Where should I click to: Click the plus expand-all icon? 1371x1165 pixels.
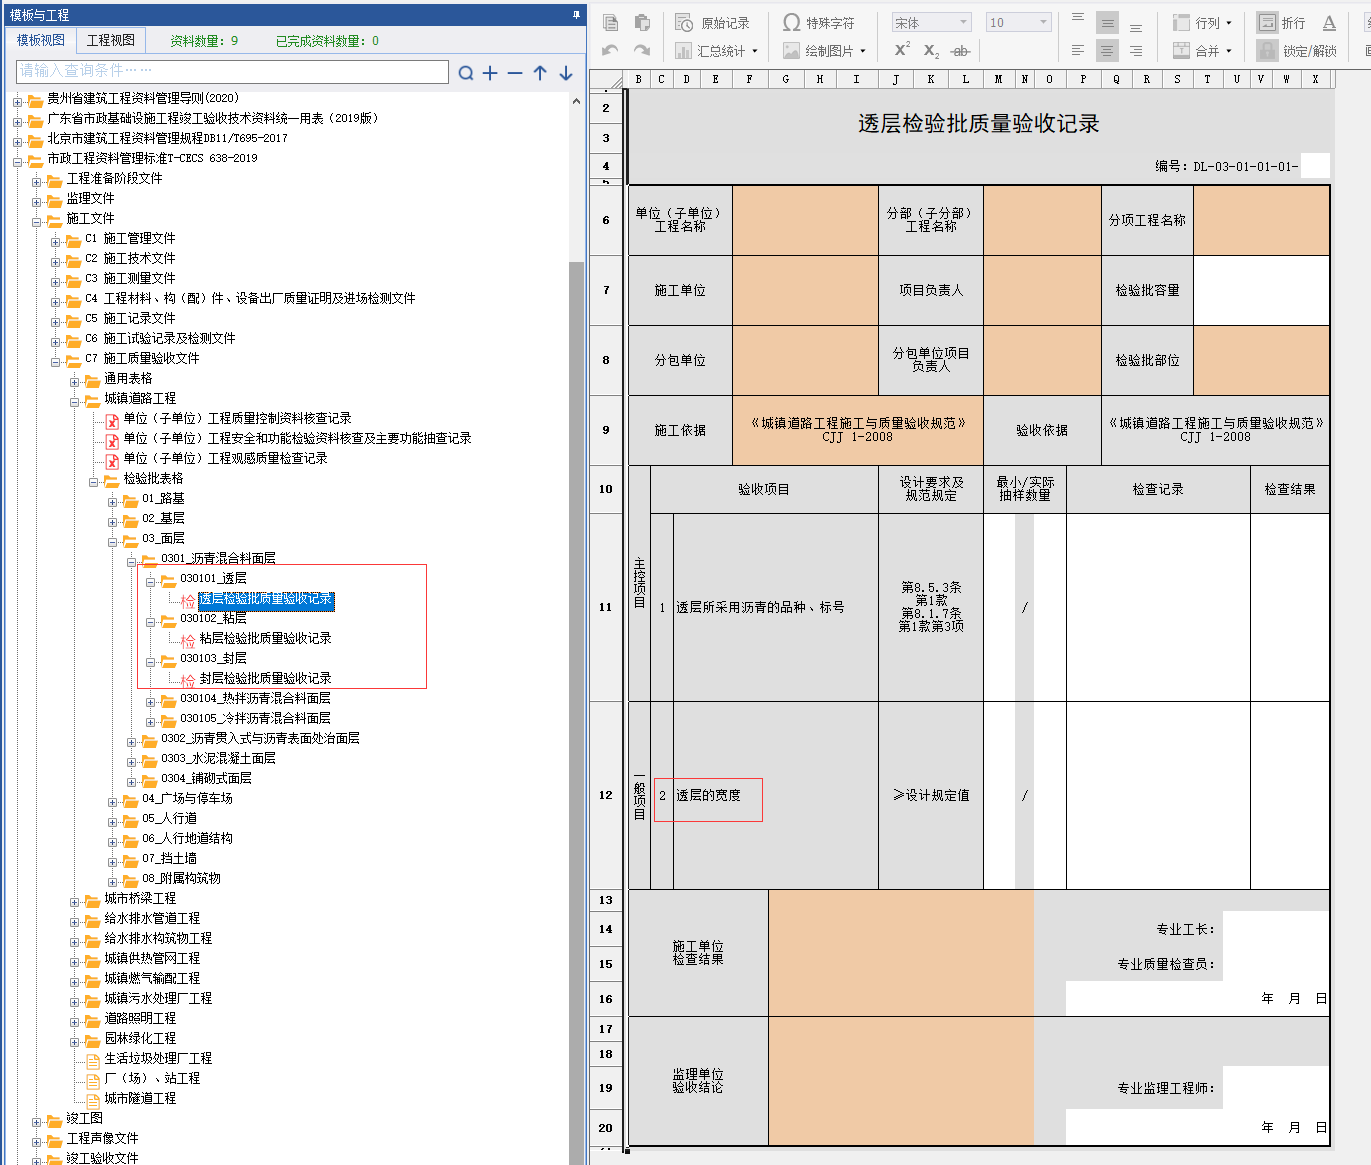point(490,72)
